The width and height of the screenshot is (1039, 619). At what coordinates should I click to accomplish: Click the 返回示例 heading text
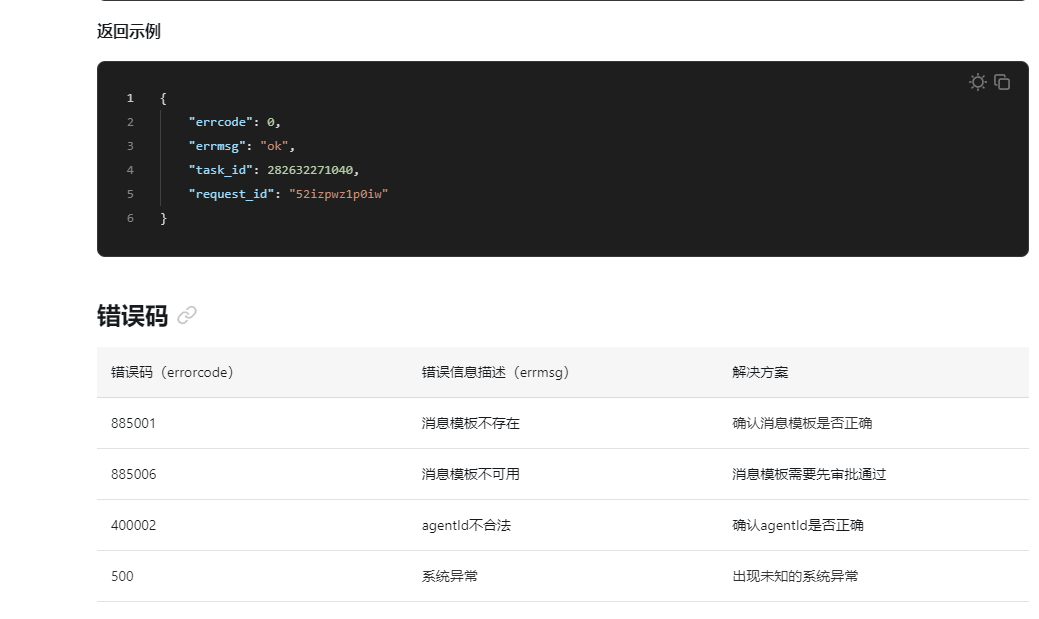(x=128, y=31)
